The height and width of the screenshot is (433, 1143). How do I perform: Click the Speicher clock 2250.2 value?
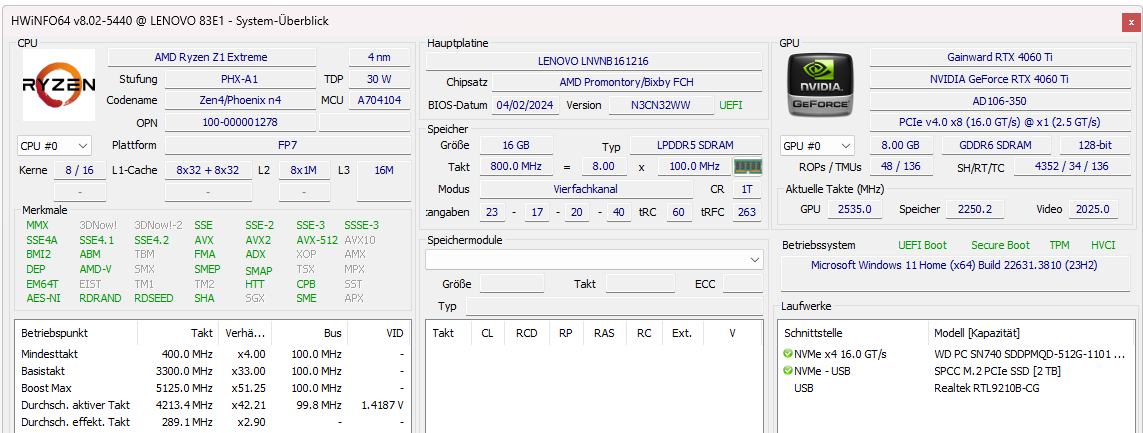tap(975, 209)
